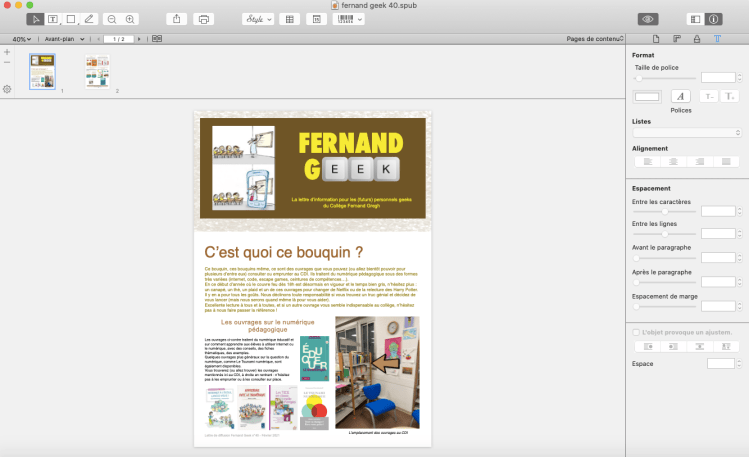
Task: Open the 40% zoom level dropdown
Action: coord(21,39)
